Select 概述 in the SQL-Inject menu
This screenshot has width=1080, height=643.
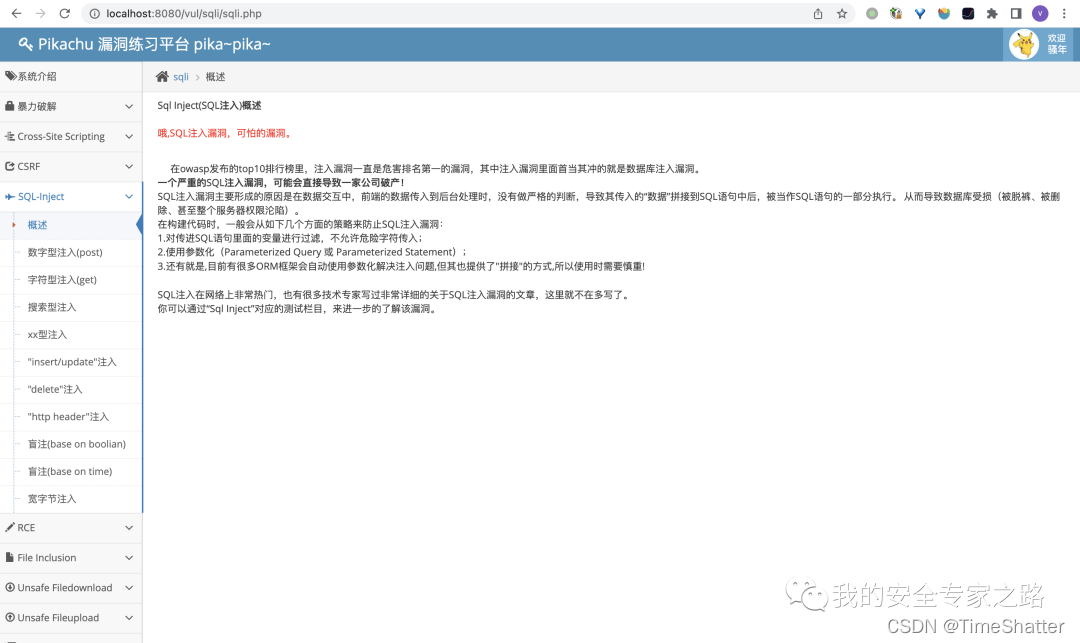[x=37, y=225]
